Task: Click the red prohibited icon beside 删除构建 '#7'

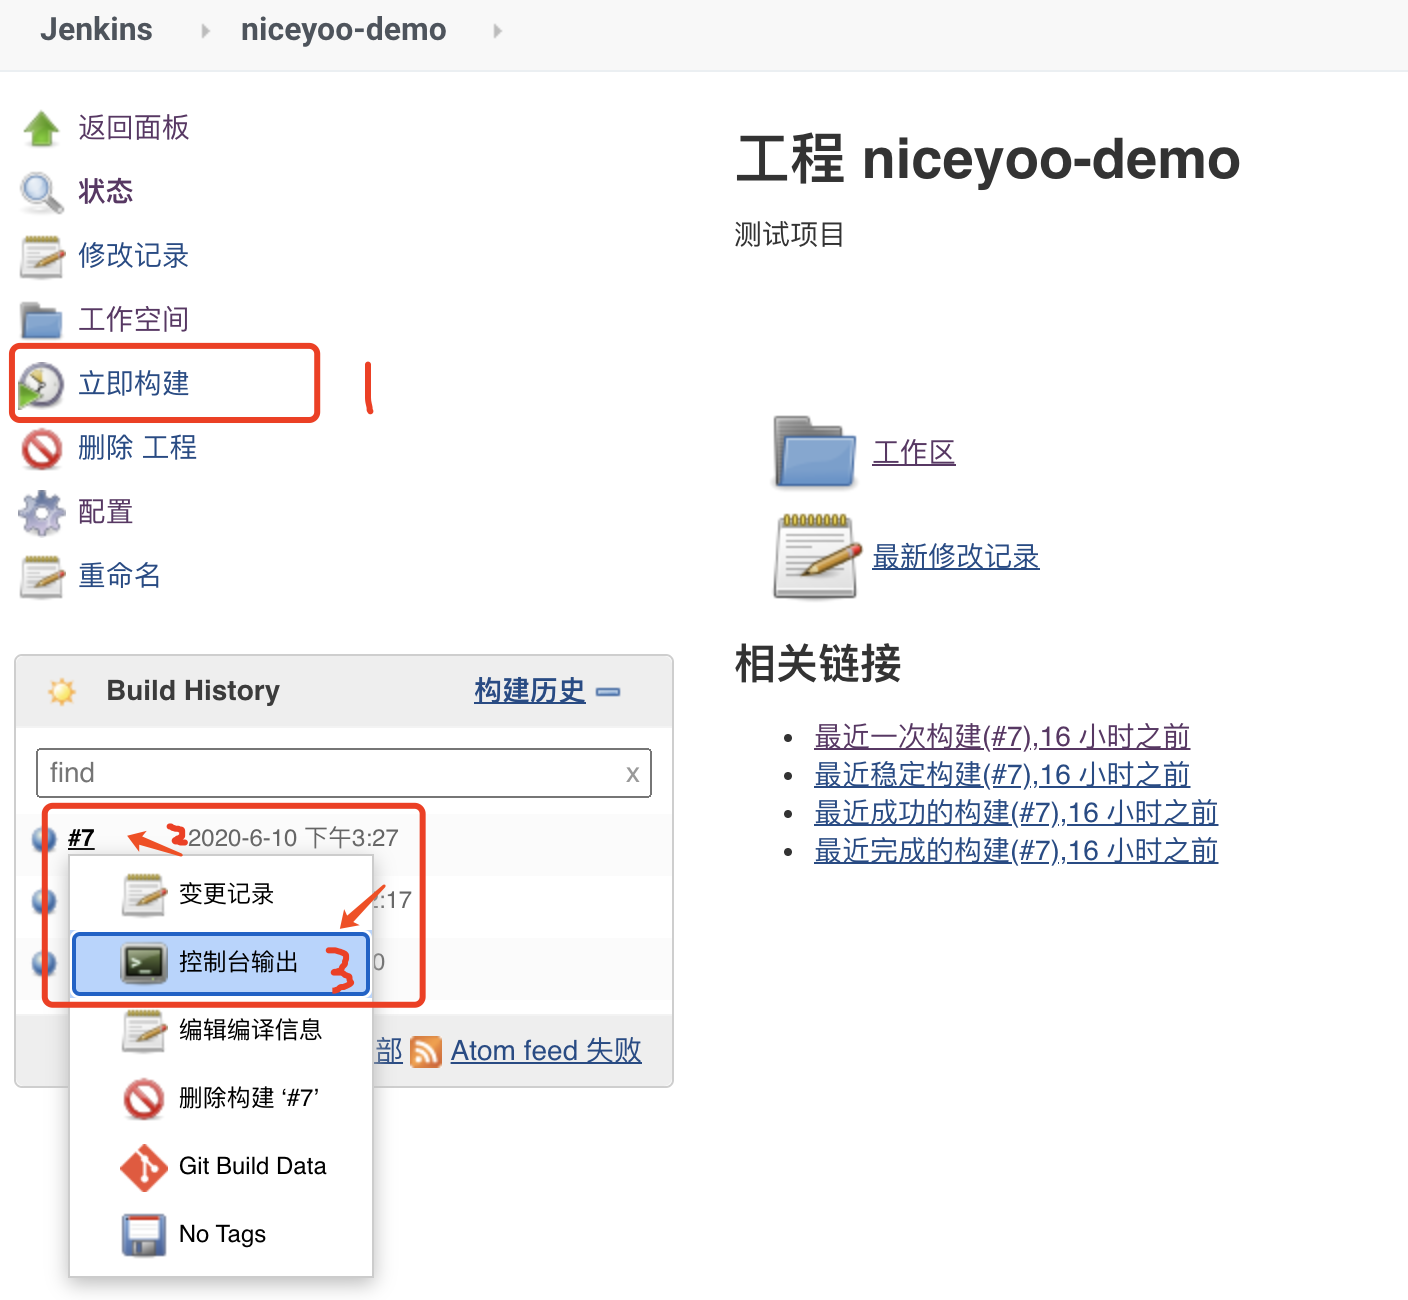Action: (144, 1099)
